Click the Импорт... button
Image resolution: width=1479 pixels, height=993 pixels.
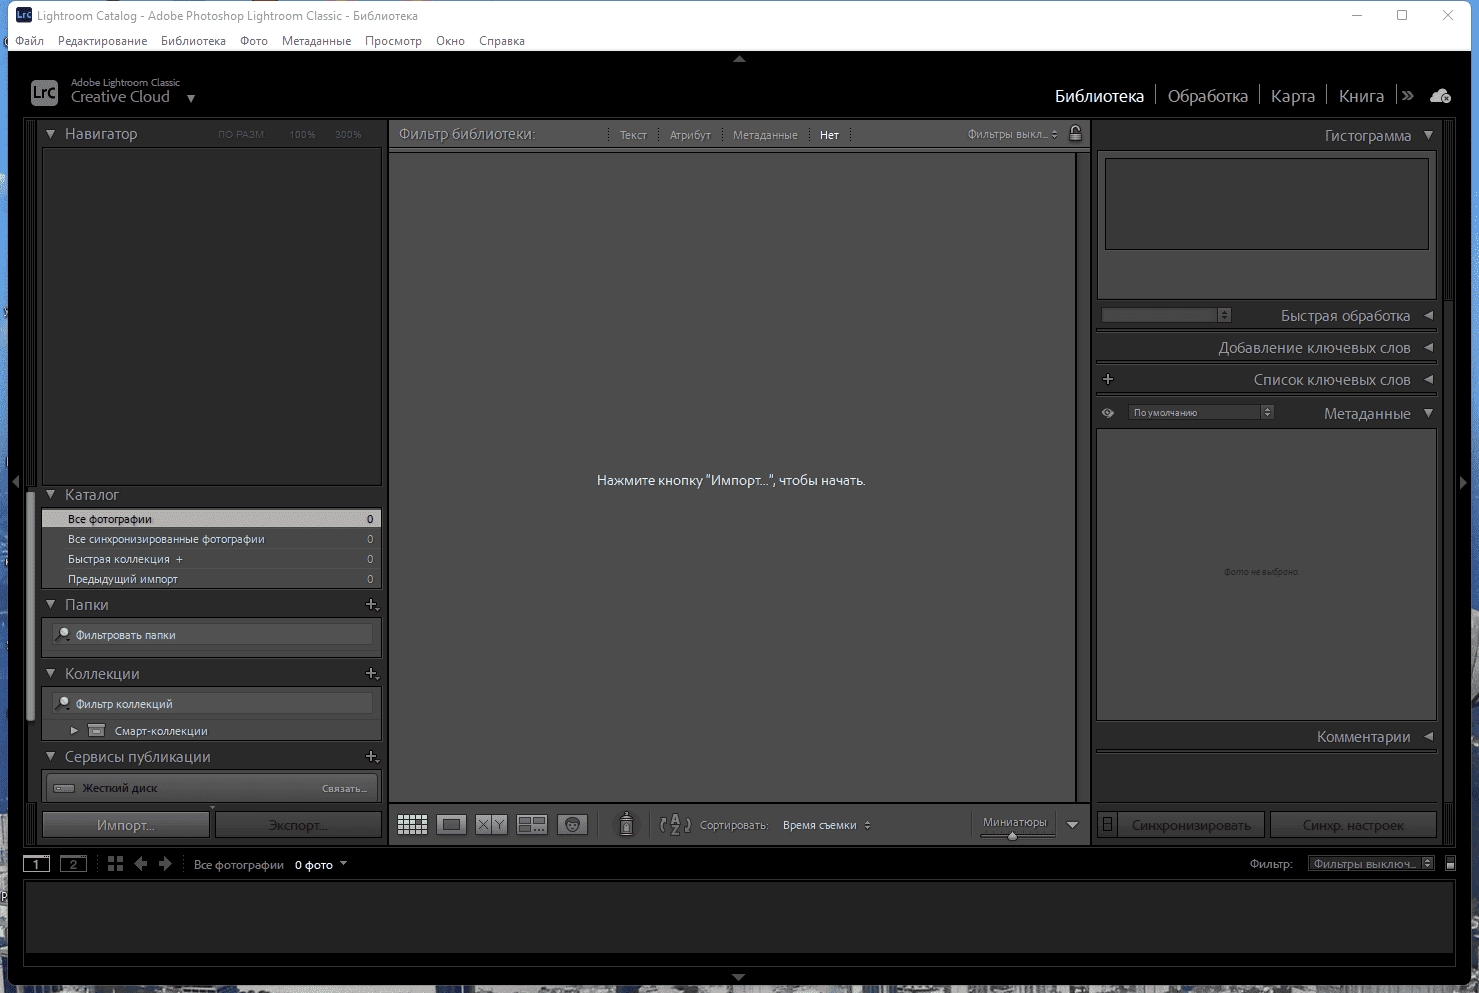126,825
